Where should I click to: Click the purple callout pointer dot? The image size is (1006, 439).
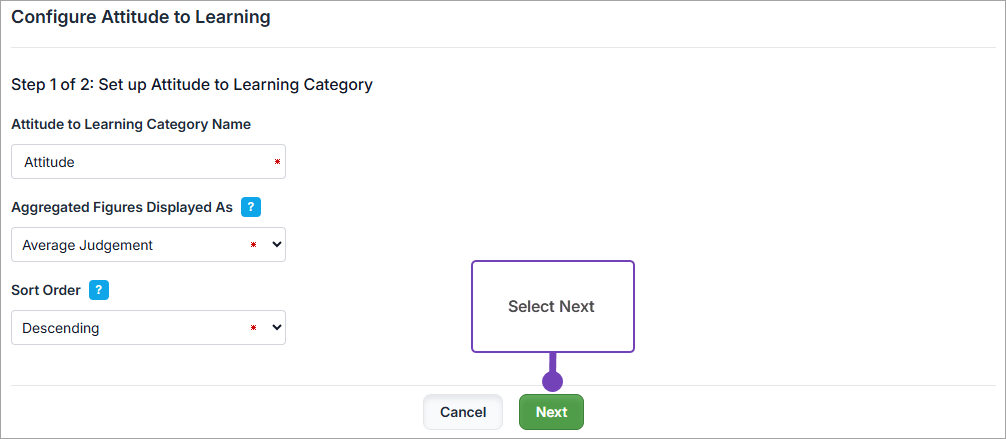[x=552, y=381]
